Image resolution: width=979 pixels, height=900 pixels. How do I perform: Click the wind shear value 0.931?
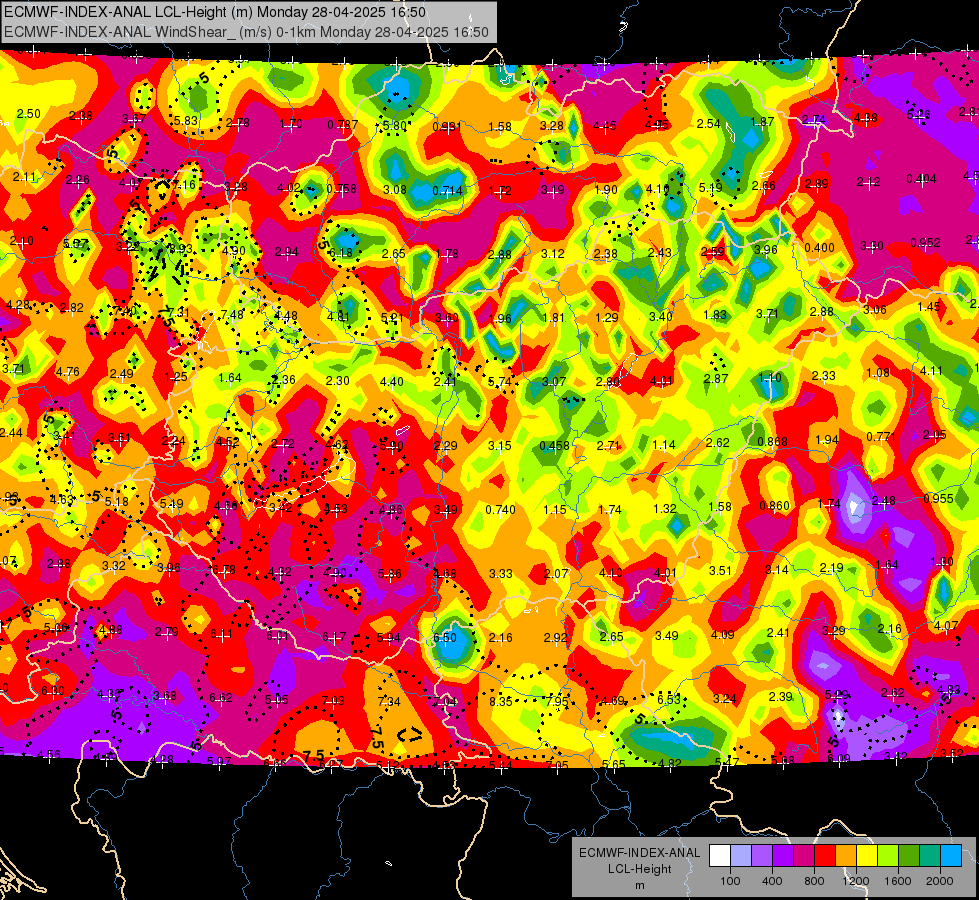tap(447, 127)
